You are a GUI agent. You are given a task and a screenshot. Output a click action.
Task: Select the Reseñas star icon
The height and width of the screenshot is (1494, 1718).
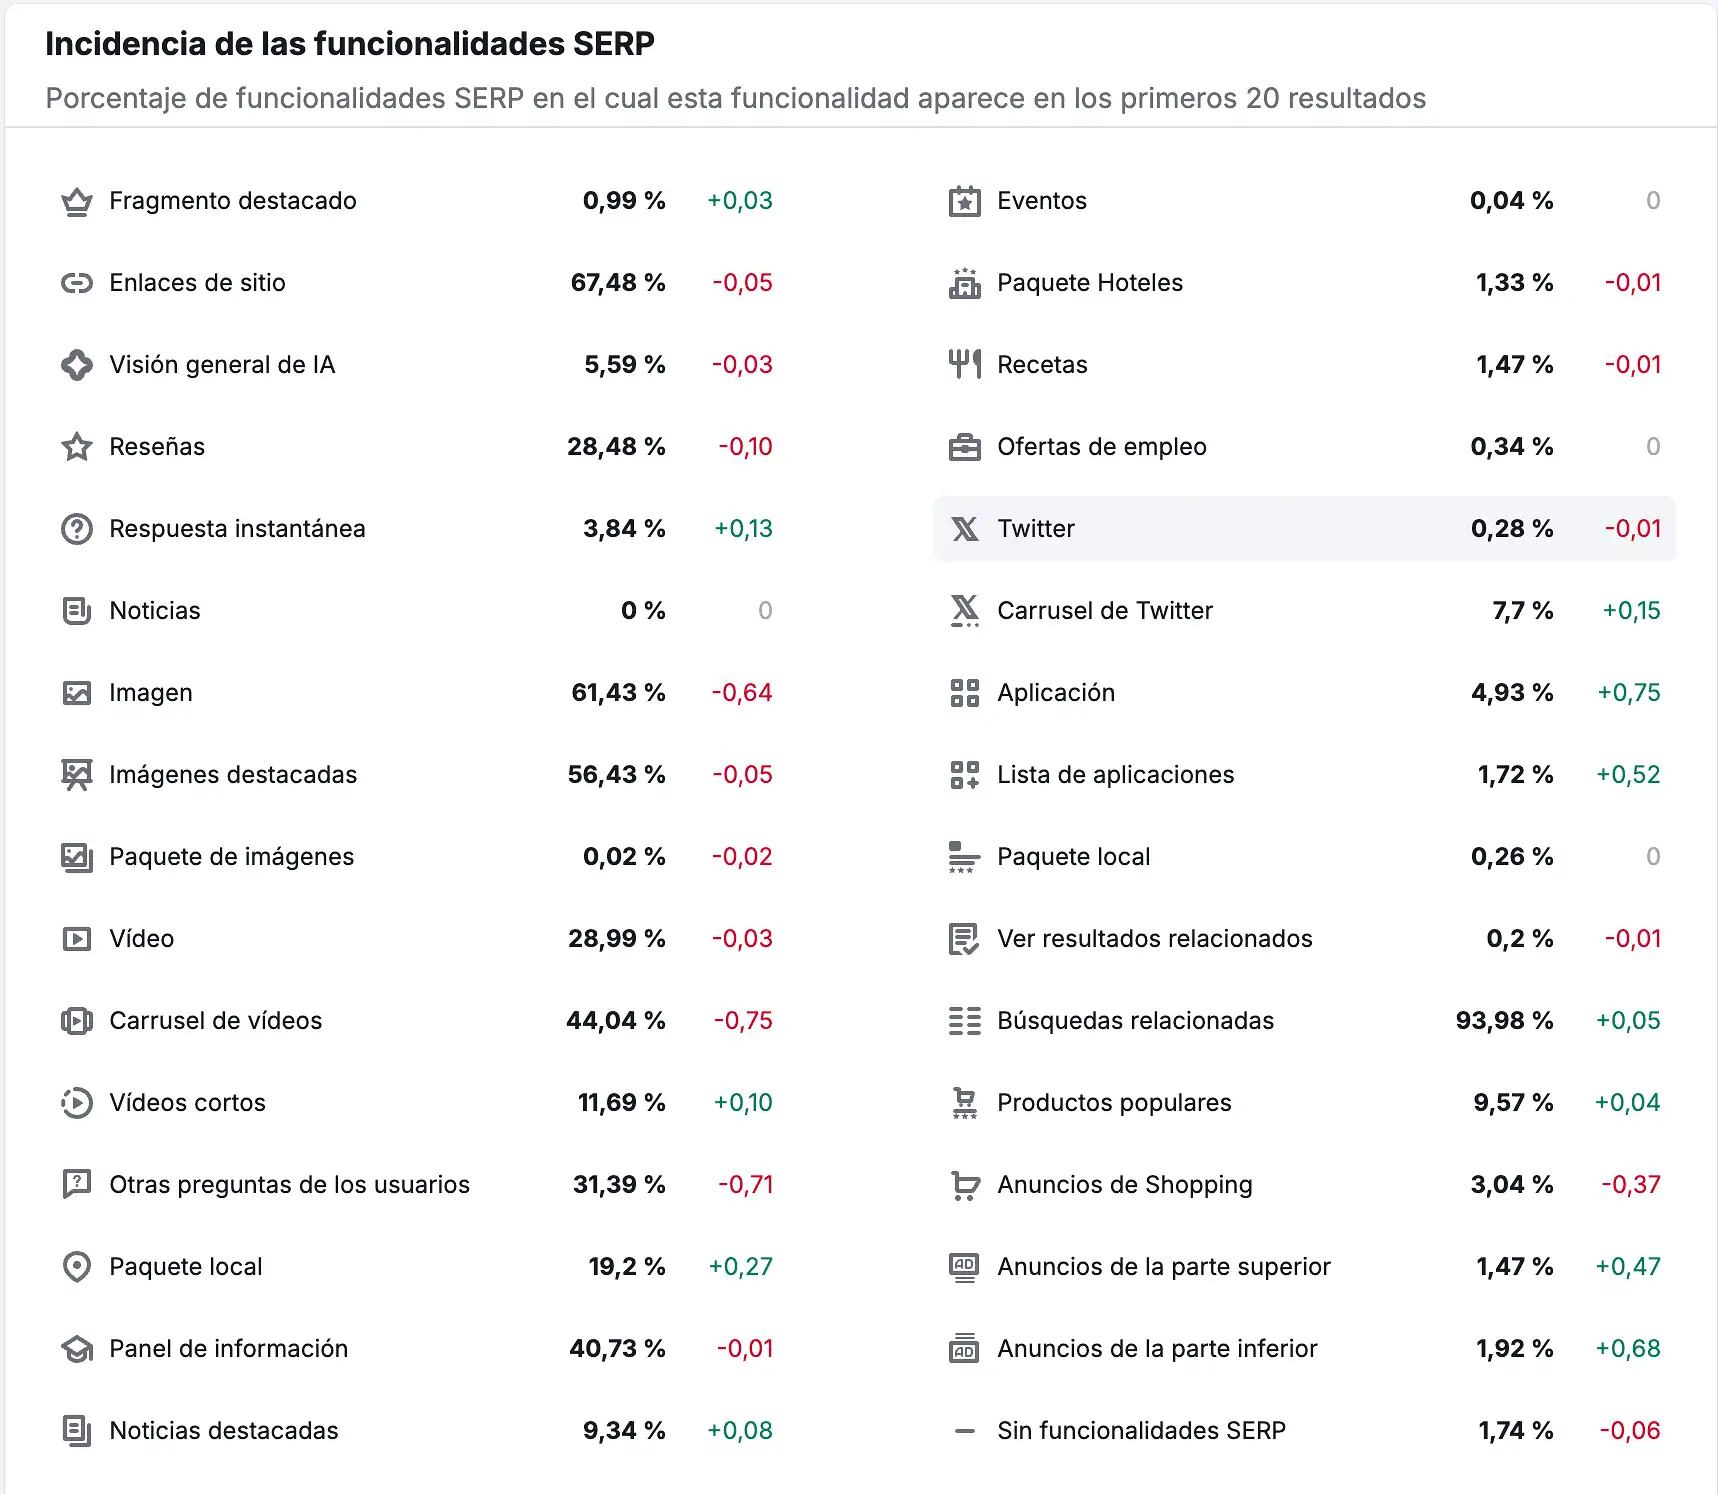pyautogui.click(x=76, y=446)
